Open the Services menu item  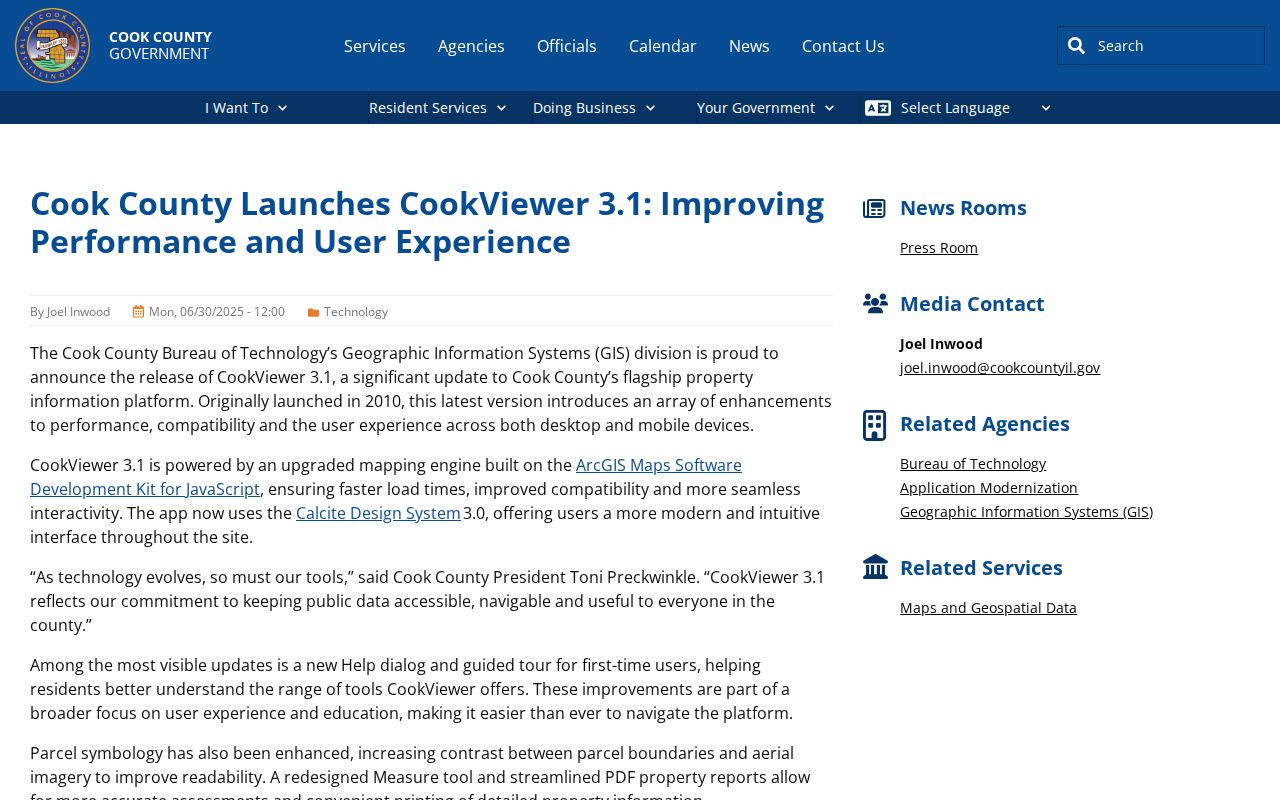(x=375, y=46)
